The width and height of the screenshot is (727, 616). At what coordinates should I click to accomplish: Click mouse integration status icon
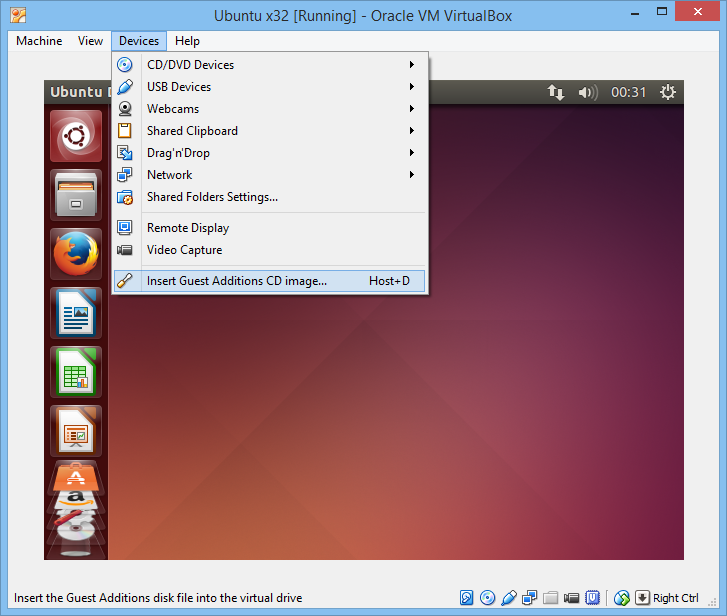[622, 598]
